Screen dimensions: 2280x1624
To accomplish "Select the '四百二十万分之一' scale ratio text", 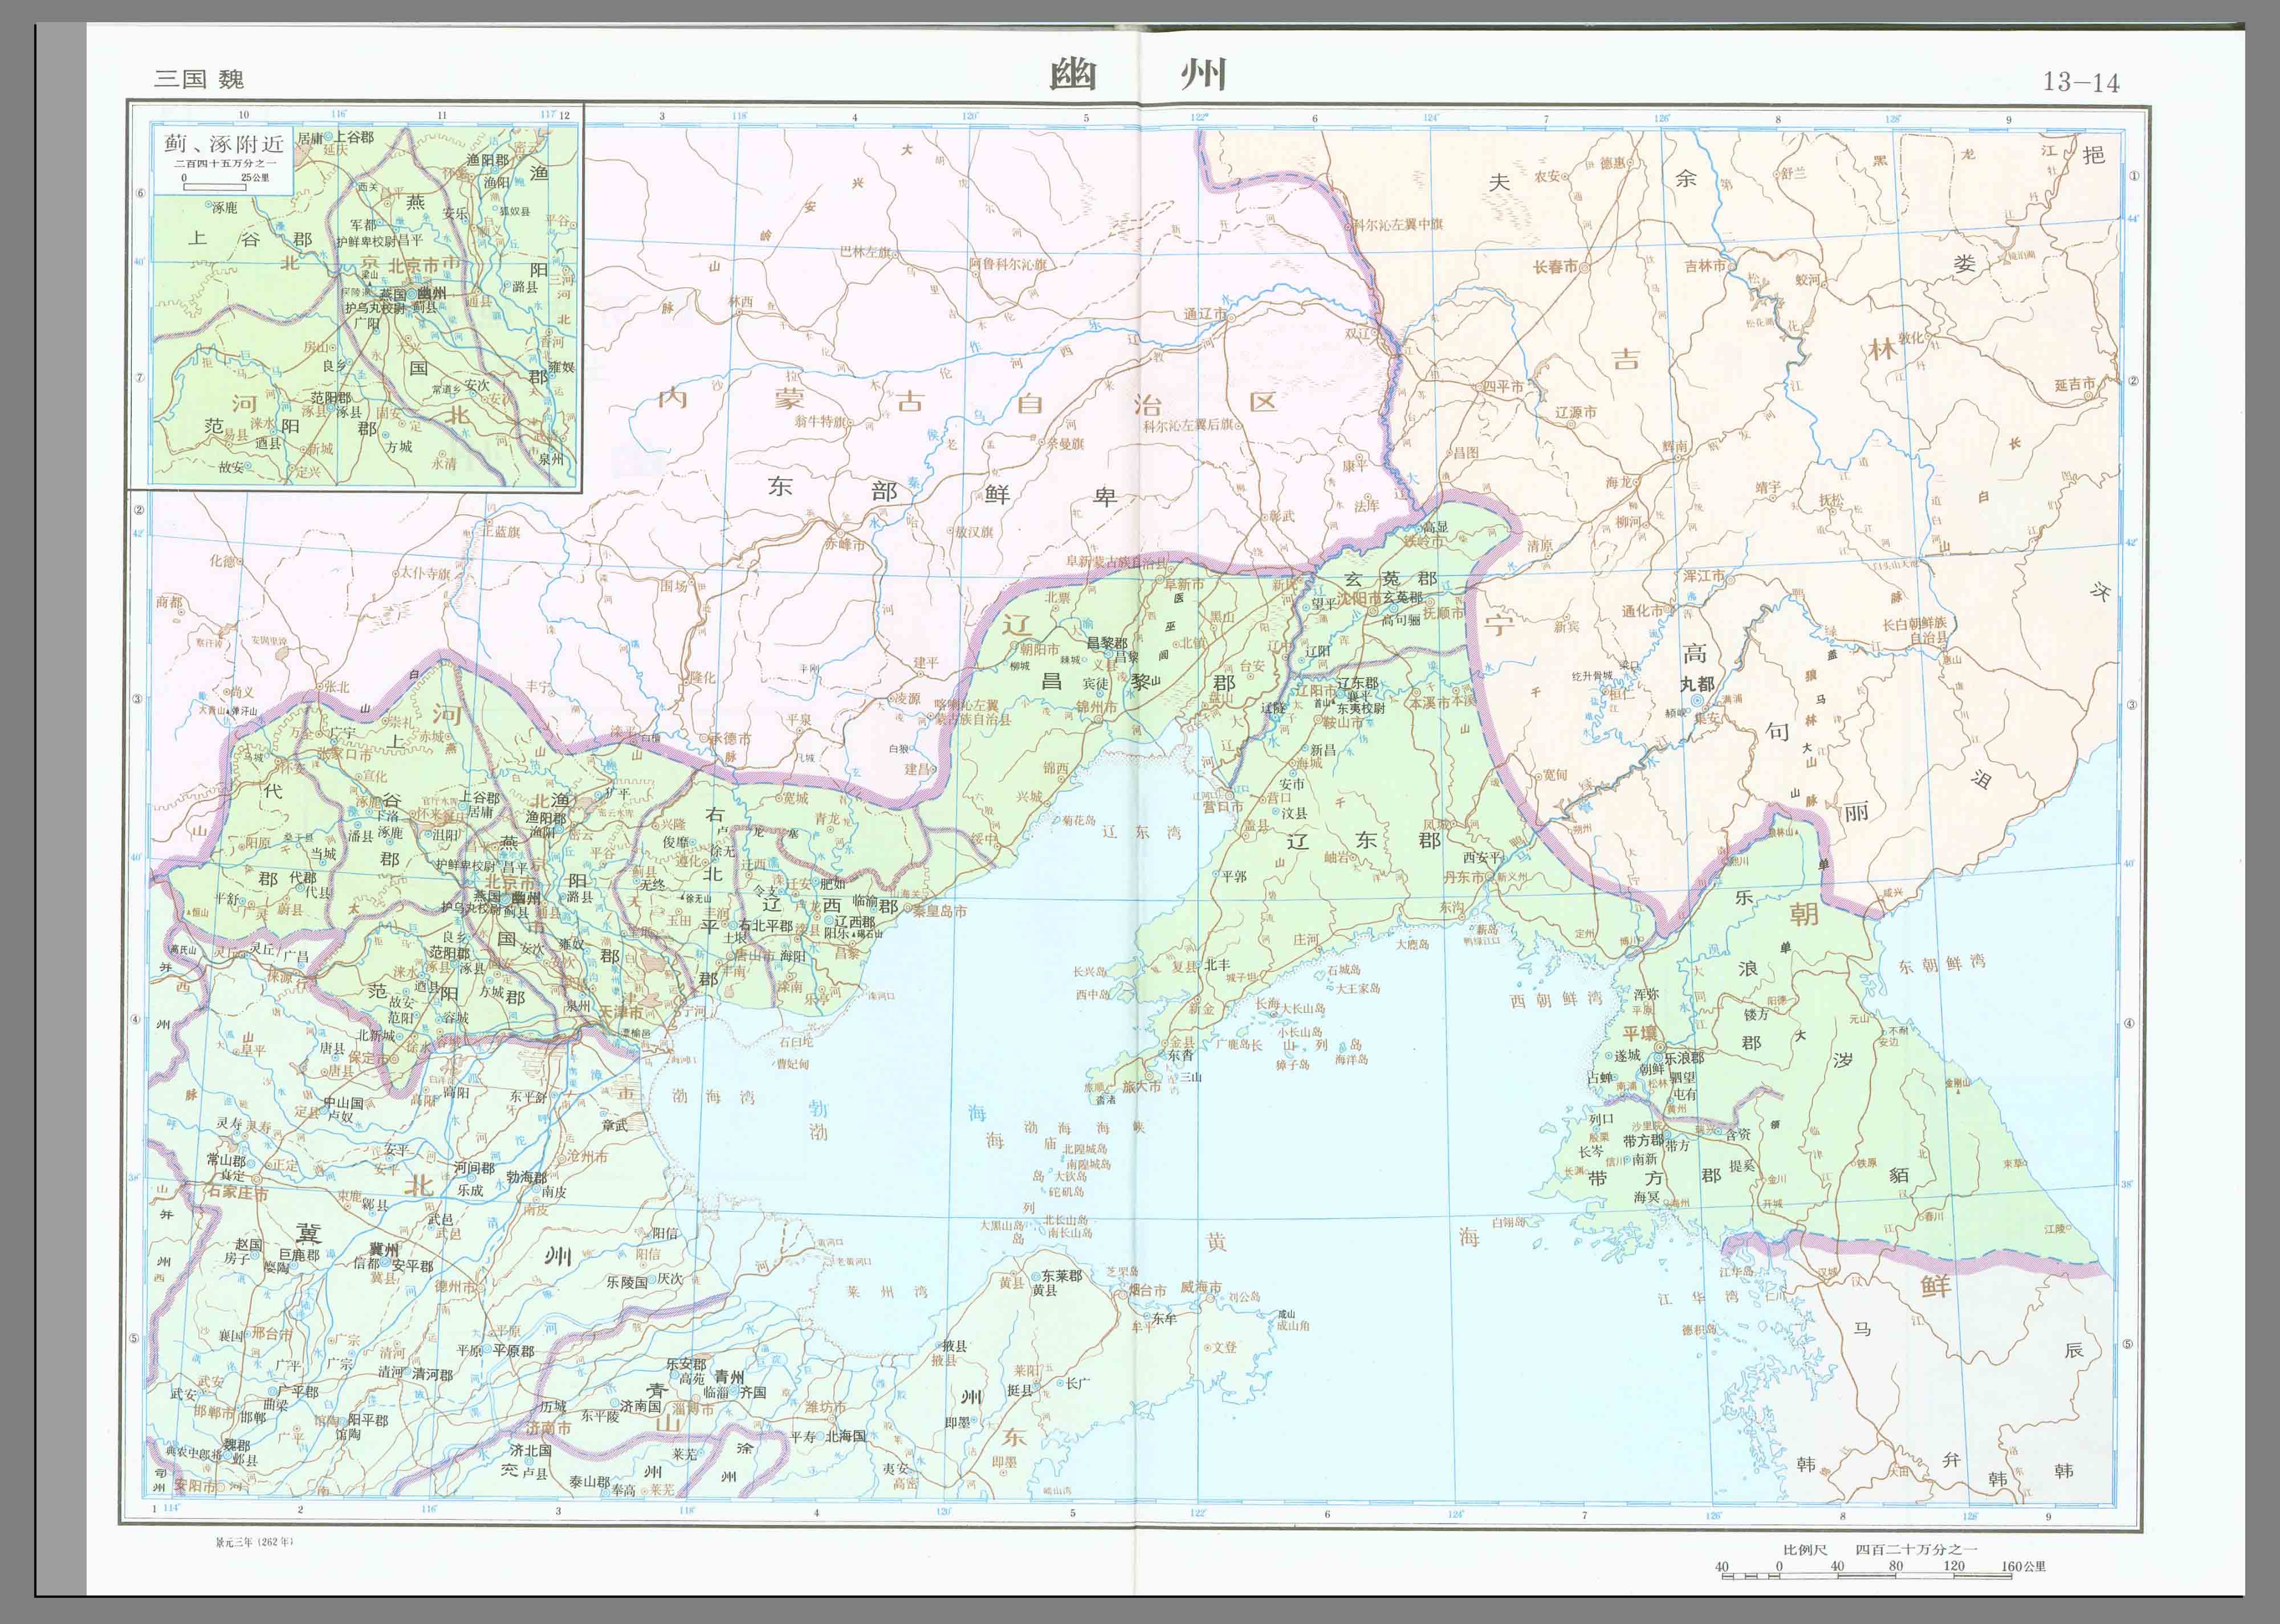I will coord(1916,1549).
